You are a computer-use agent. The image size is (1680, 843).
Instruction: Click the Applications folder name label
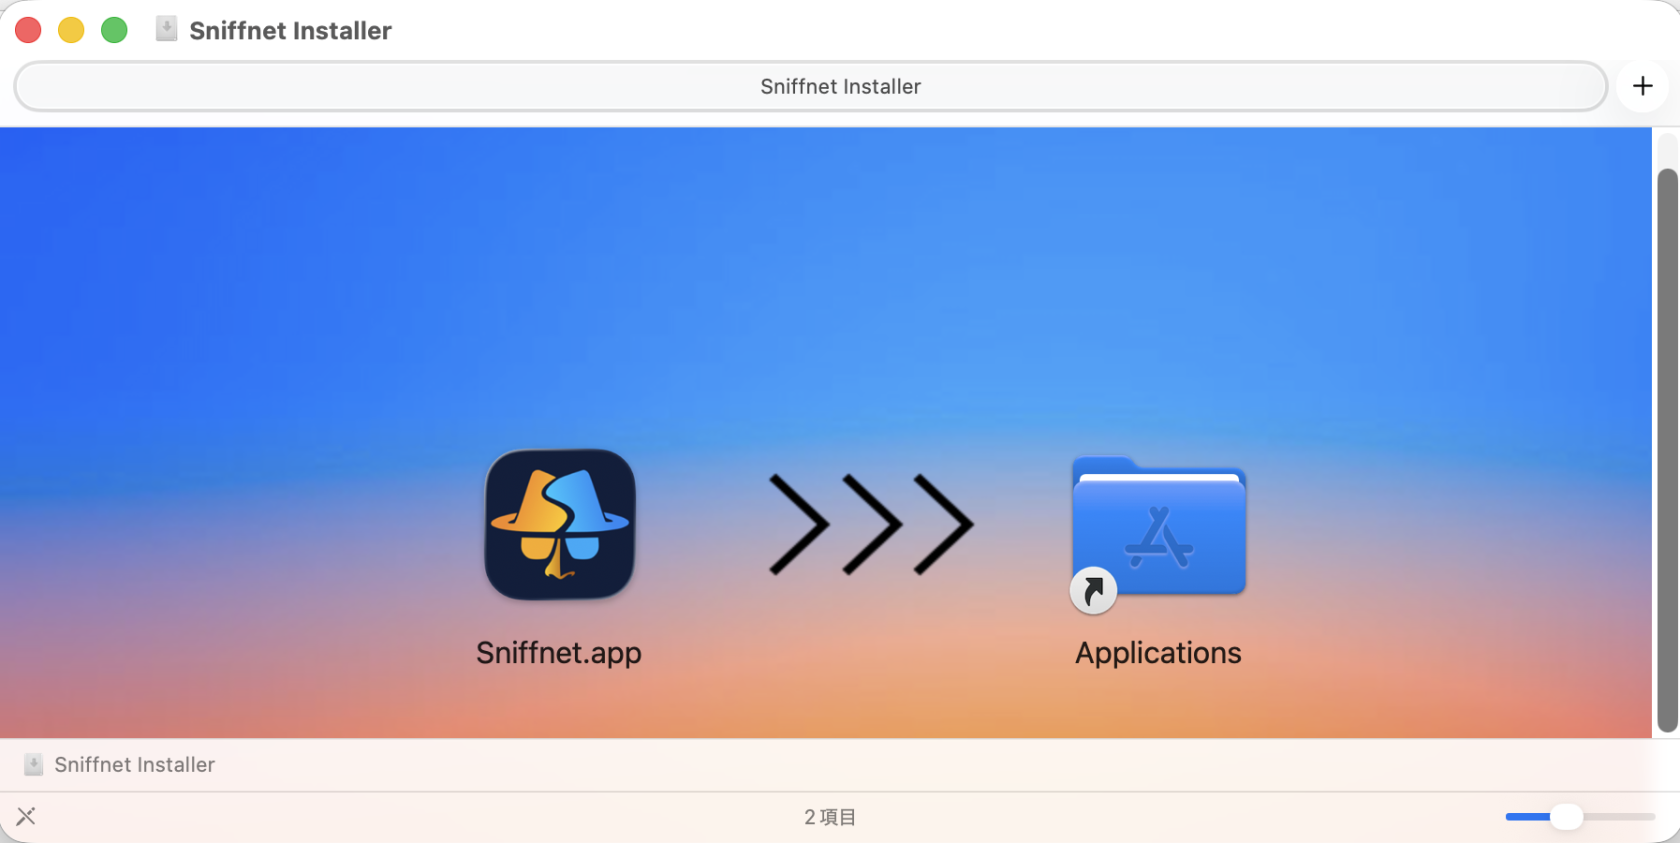pyautogui.click(x=1158, y=653)
